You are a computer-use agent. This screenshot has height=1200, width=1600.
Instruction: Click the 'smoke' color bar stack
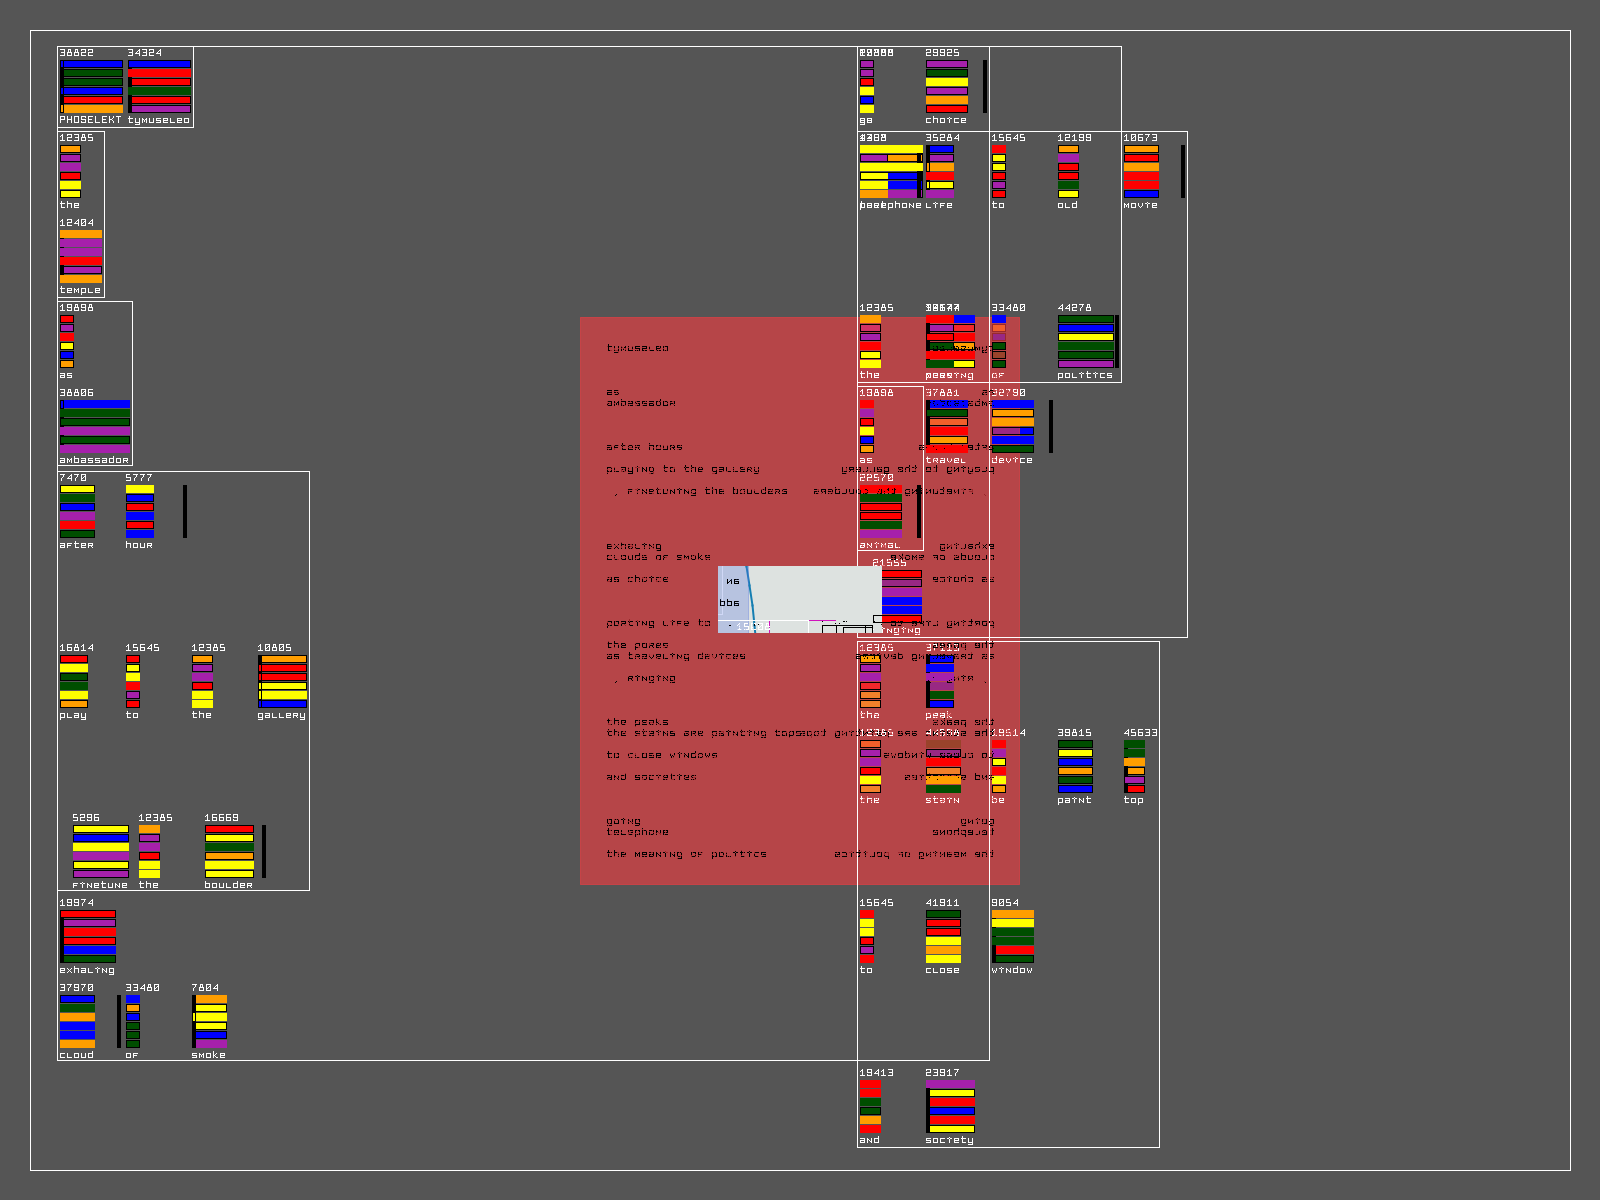(209, 1022)
